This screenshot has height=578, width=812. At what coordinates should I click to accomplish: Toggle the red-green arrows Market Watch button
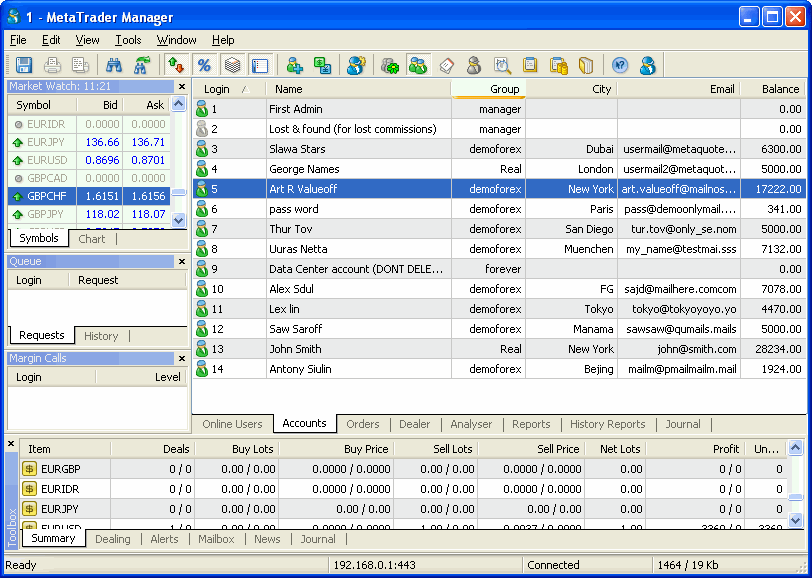[x=176, y=66]
